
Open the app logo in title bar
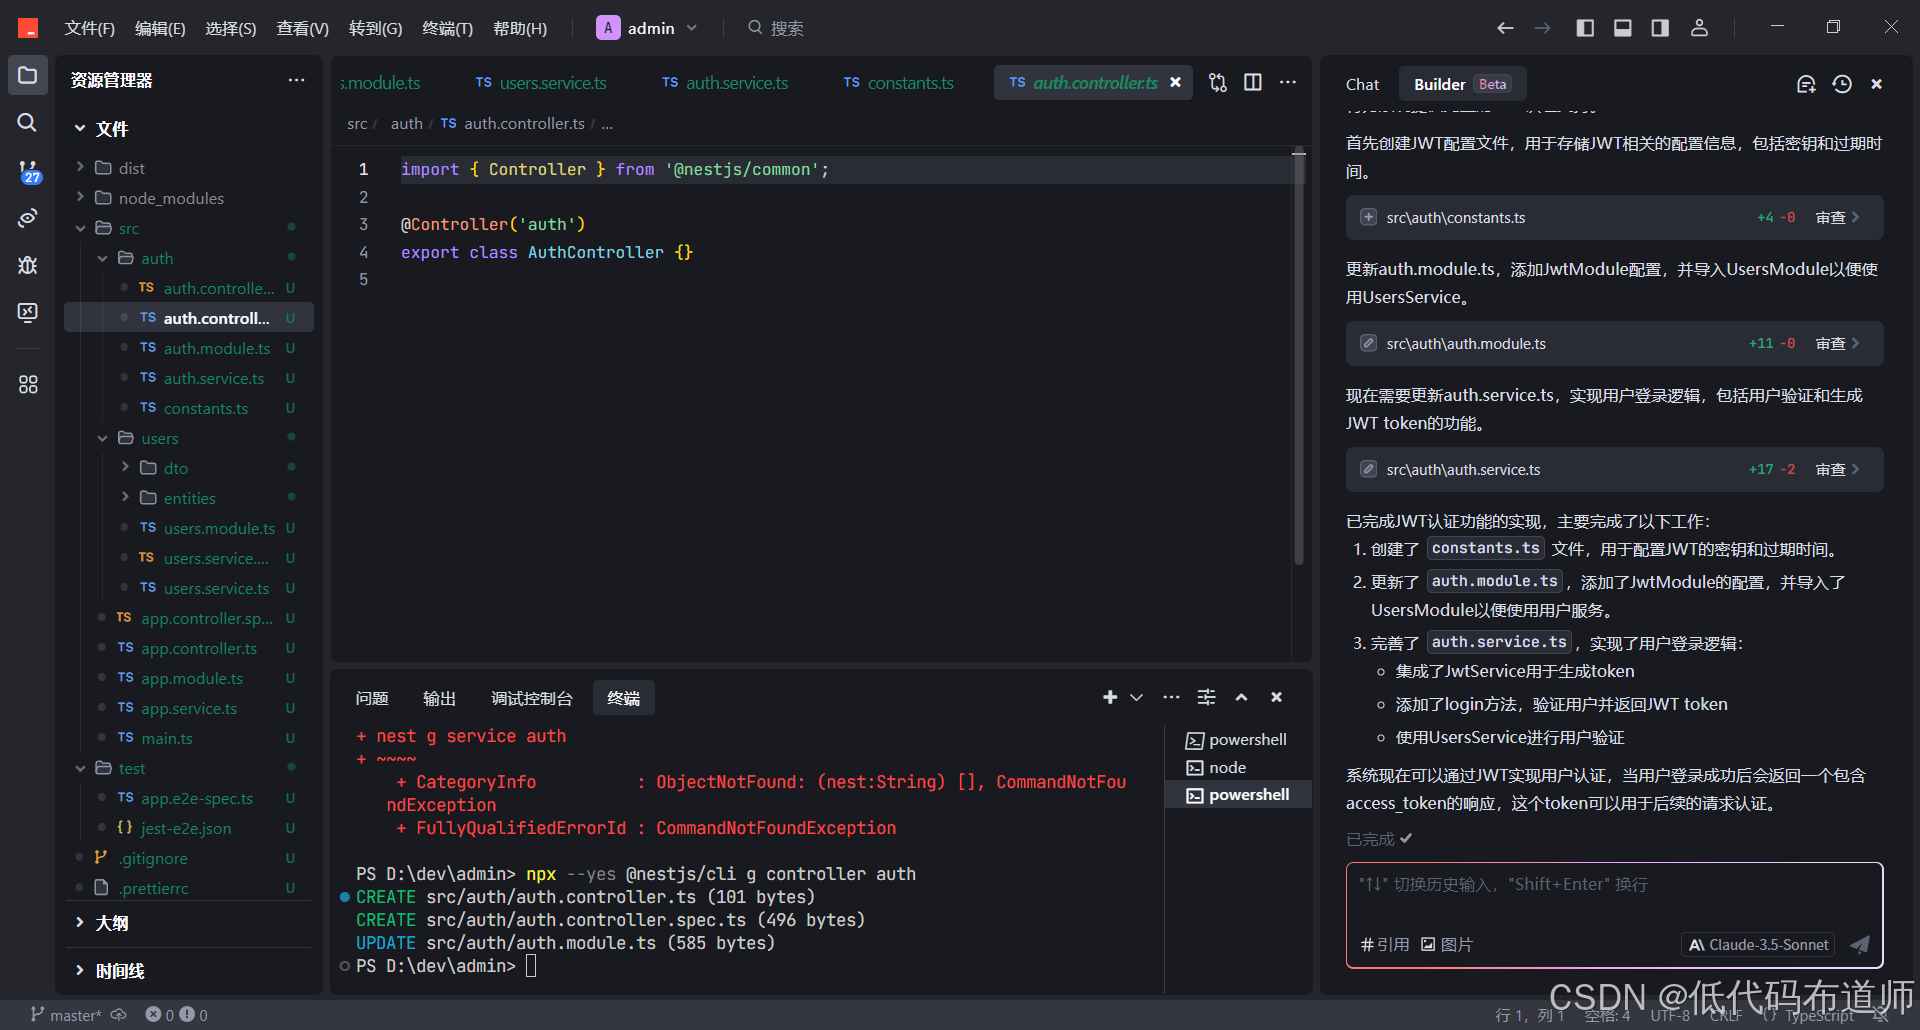(28, 28)
